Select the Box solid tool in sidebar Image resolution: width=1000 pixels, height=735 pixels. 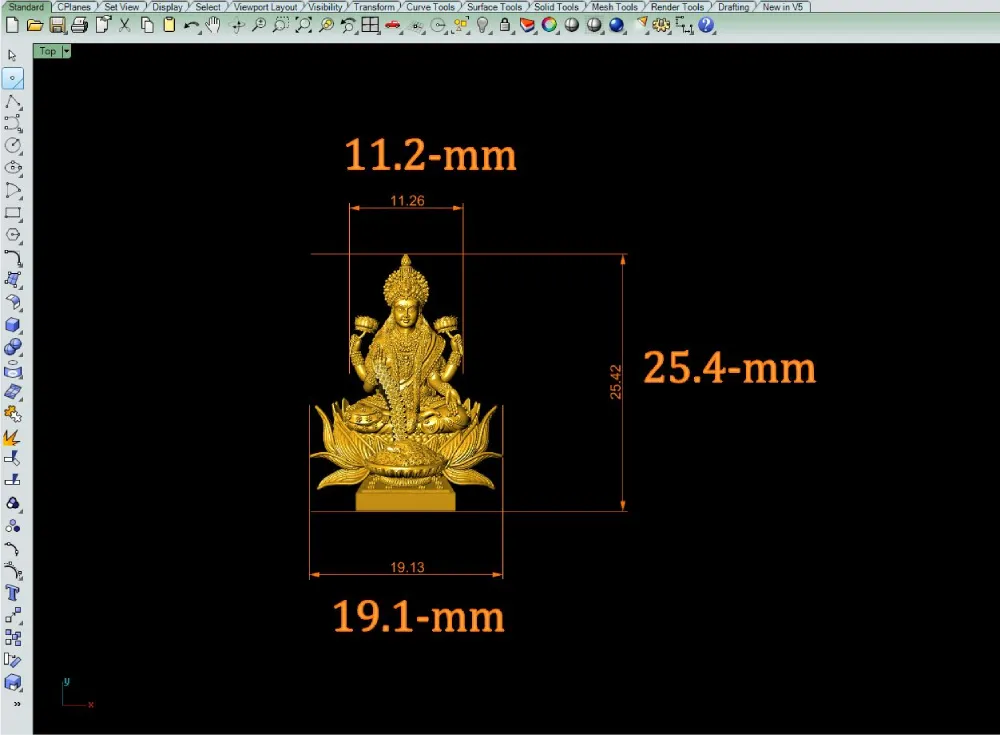pyautogui.click(x=13, y=325)
